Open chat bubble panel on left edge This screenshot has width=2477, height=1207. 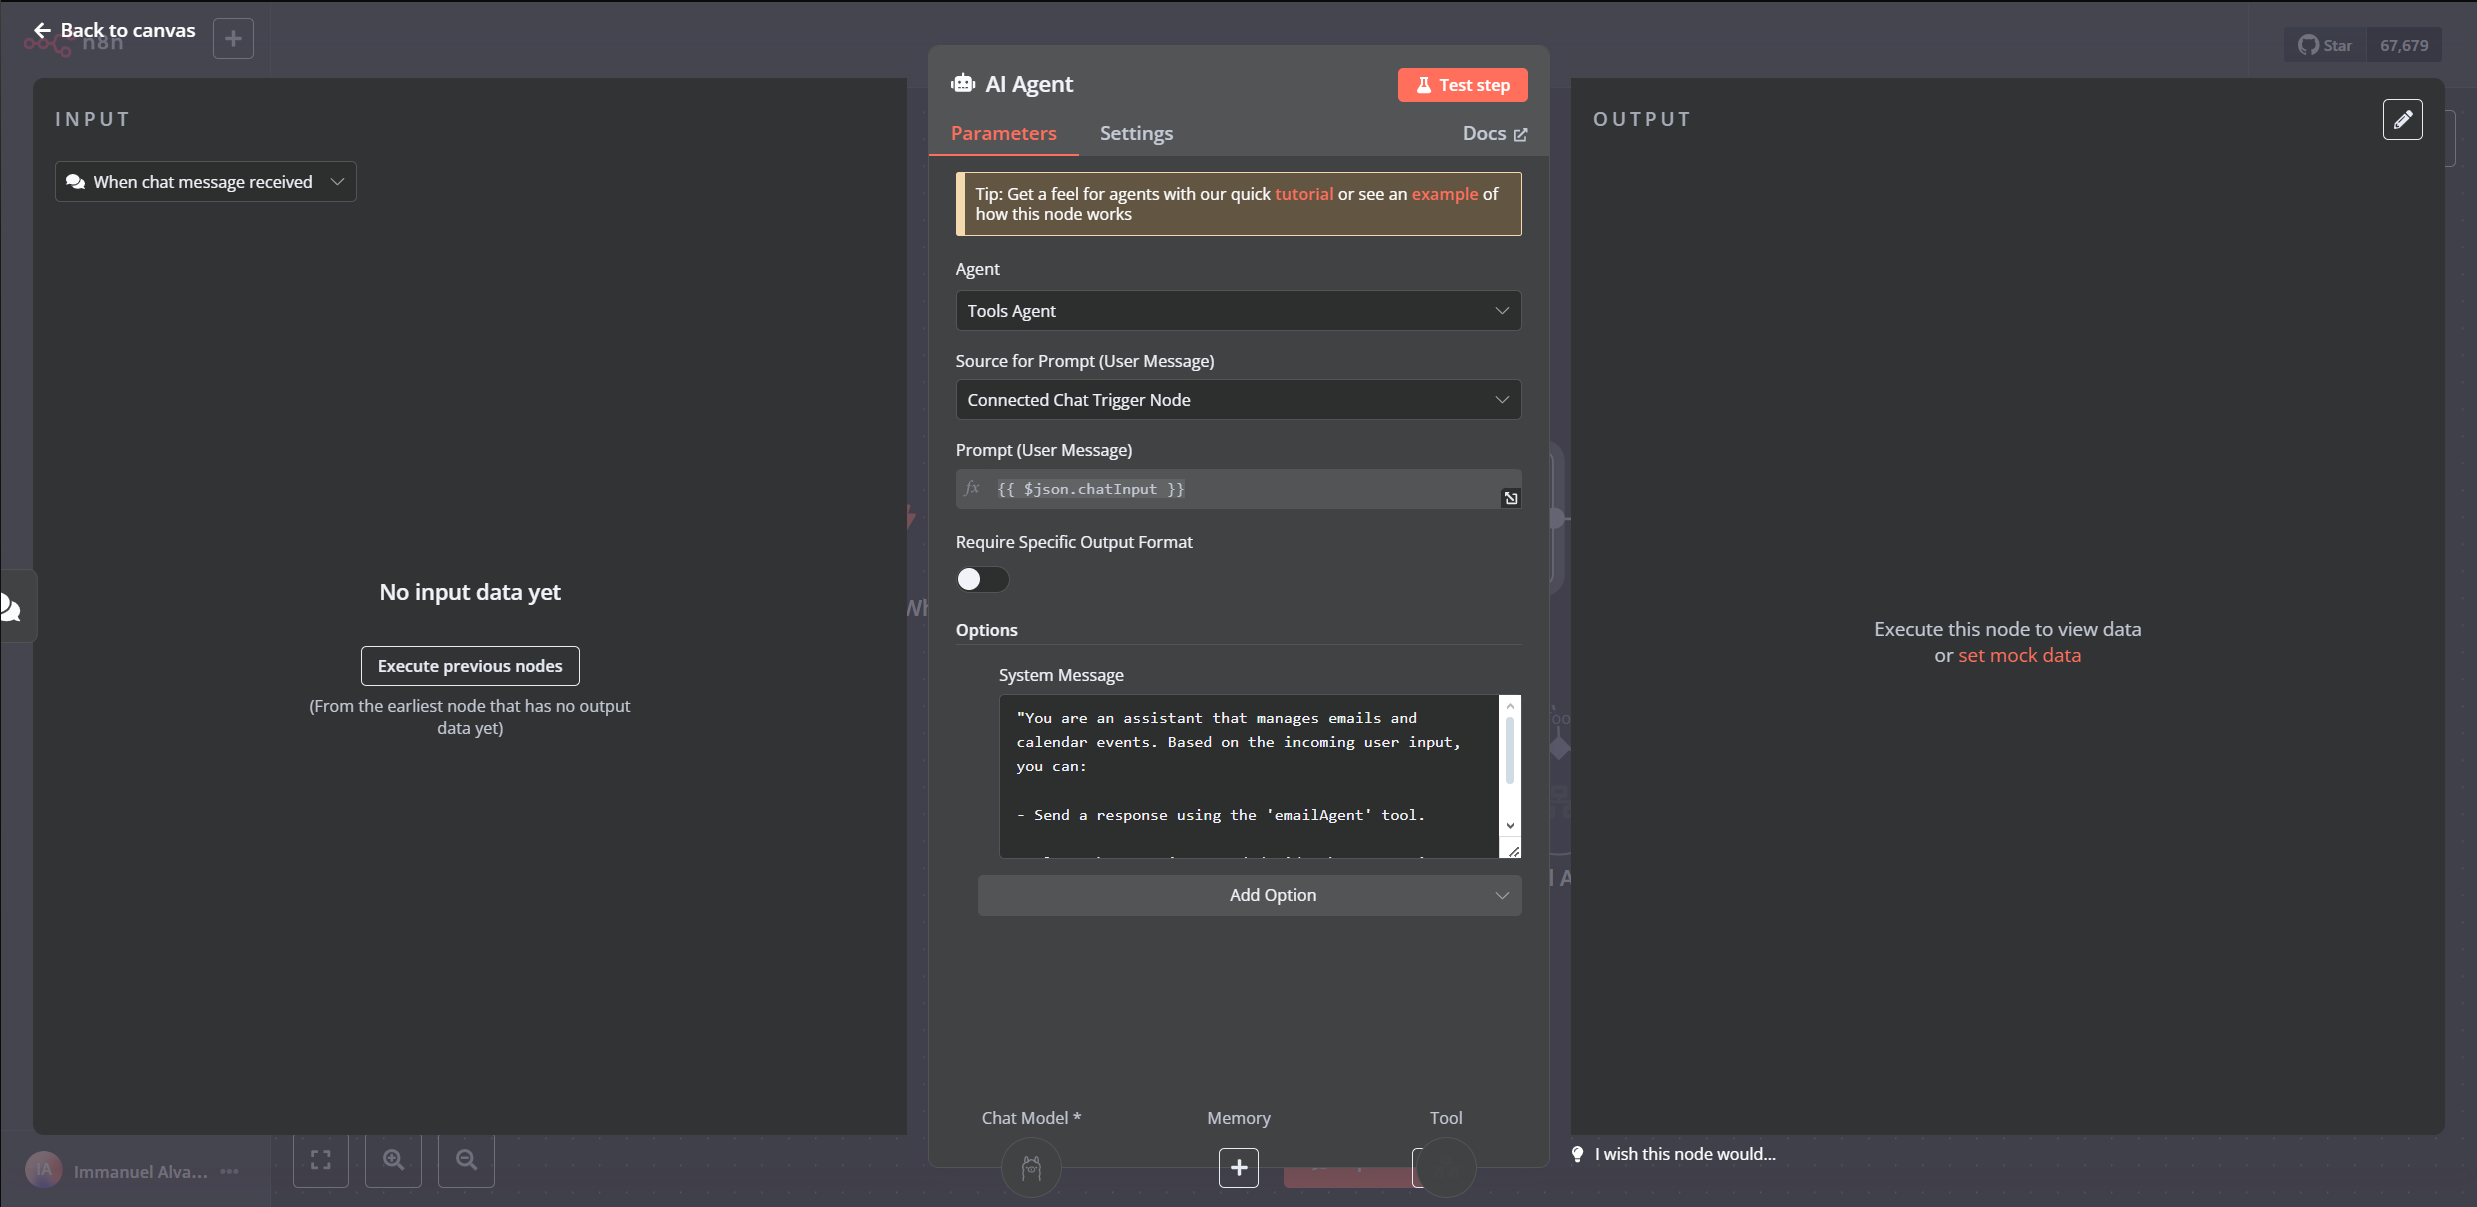(12, 607)
